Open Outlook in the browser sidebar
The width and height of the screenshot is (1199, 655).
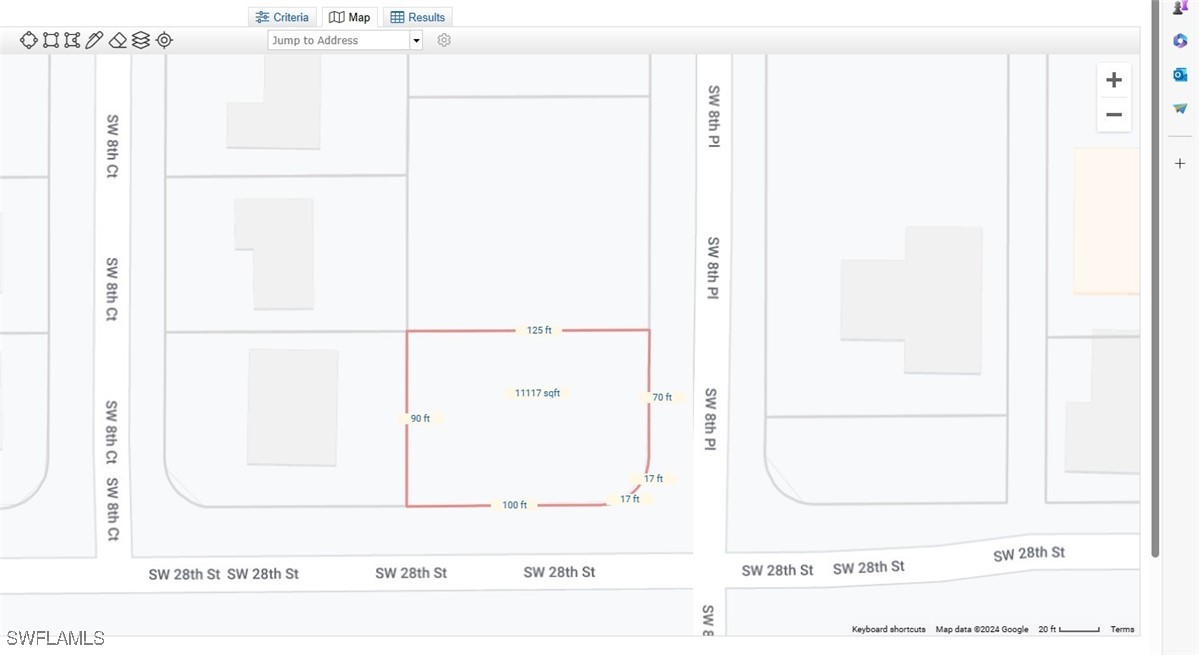click(x=1180, y=74)
